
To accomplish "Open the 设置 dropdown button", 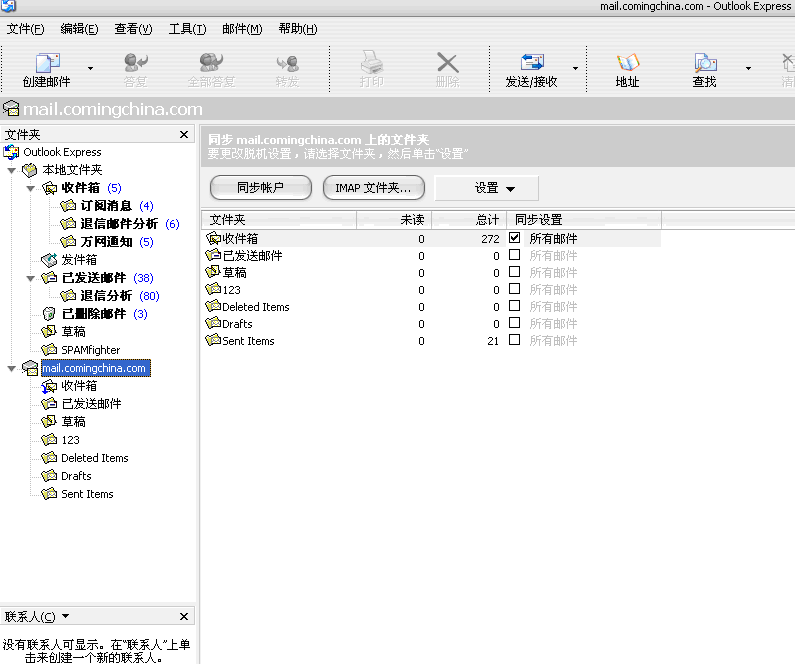I will click(x=487, y=188).
